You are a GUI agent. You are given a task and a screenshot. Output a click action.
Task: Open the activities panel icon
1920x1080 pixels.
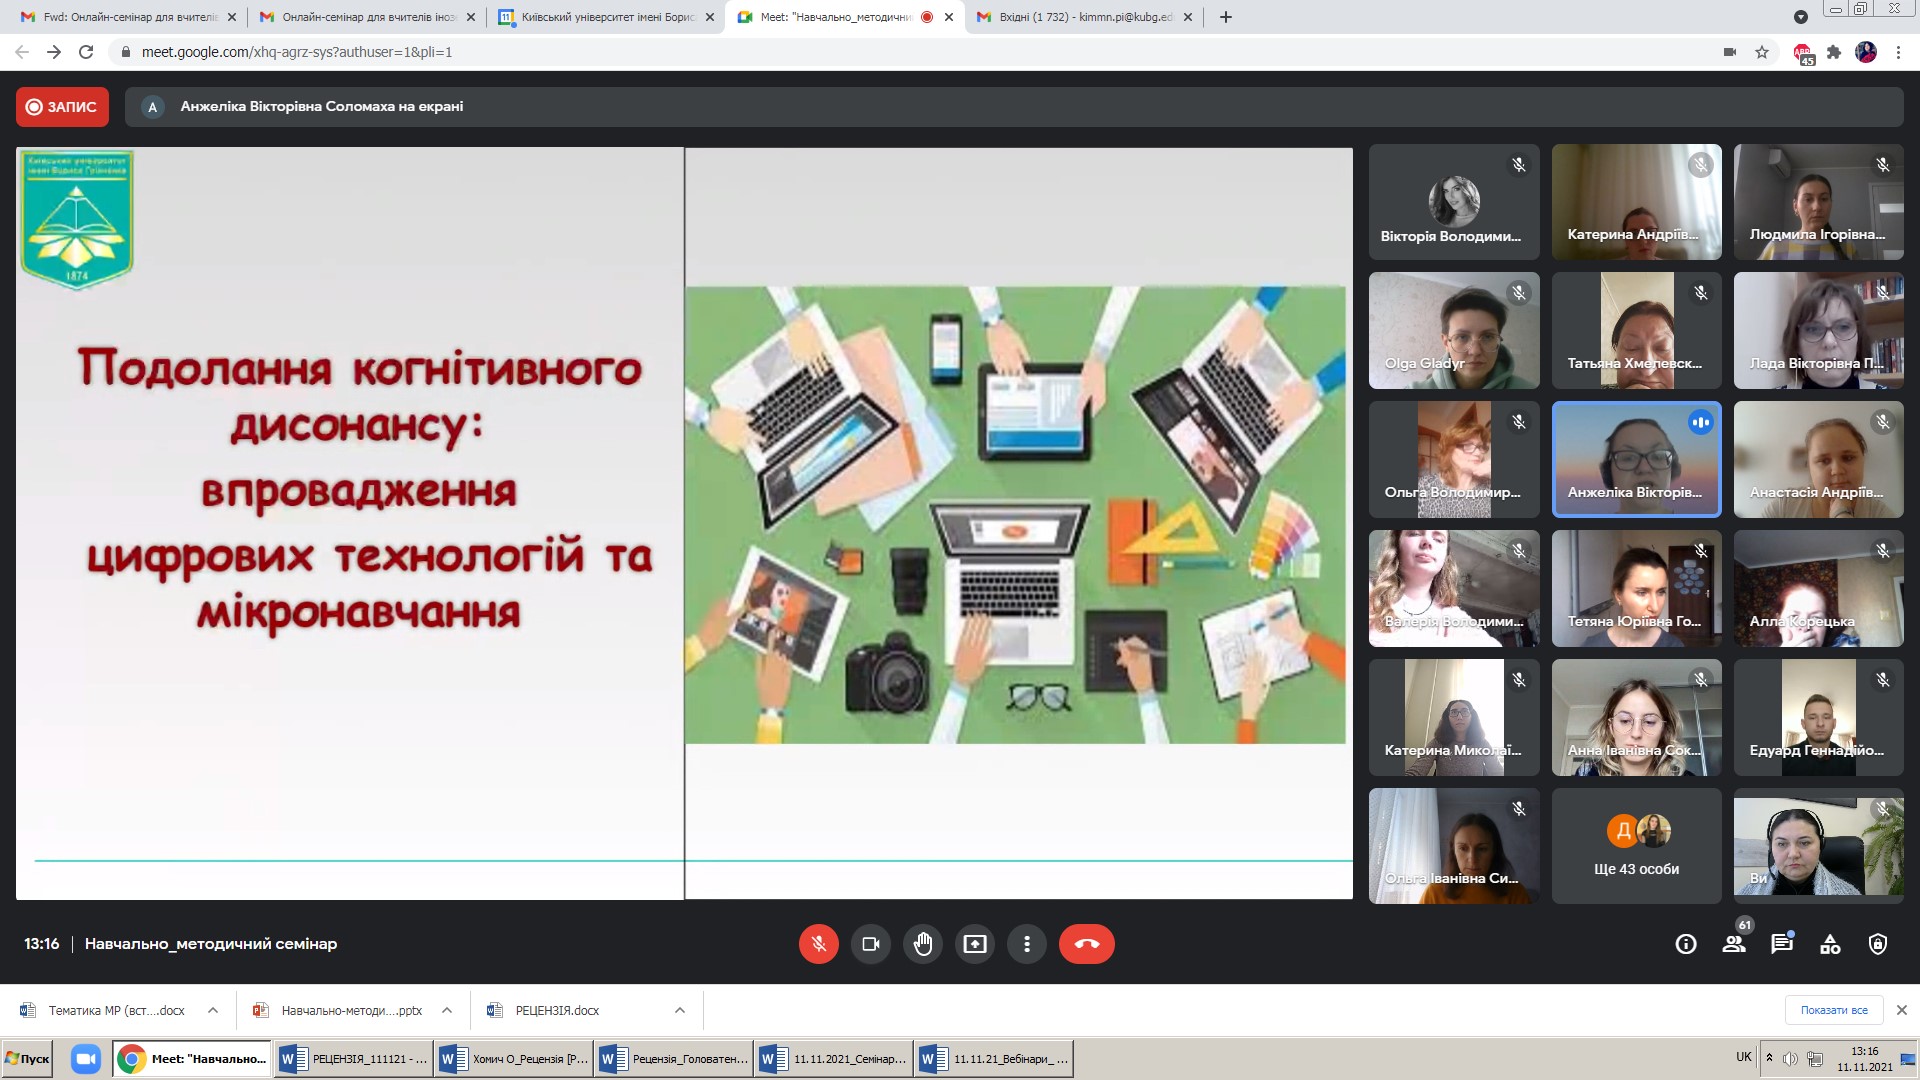tap(1830, 944)
